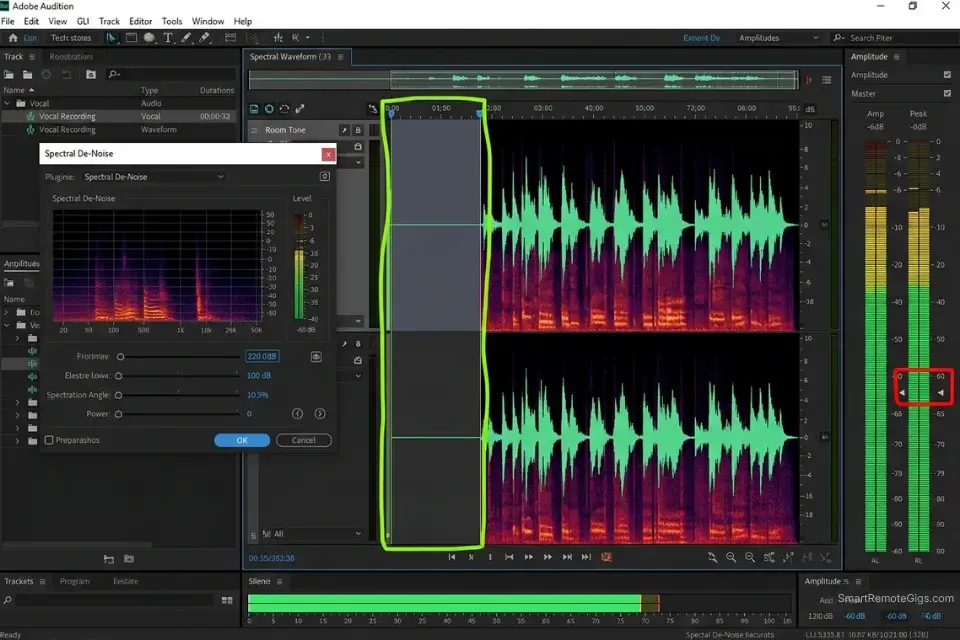The image size is (960, 640).
Task: Click the mixer levels icon in top toolbar
Action: coord(278,38)
